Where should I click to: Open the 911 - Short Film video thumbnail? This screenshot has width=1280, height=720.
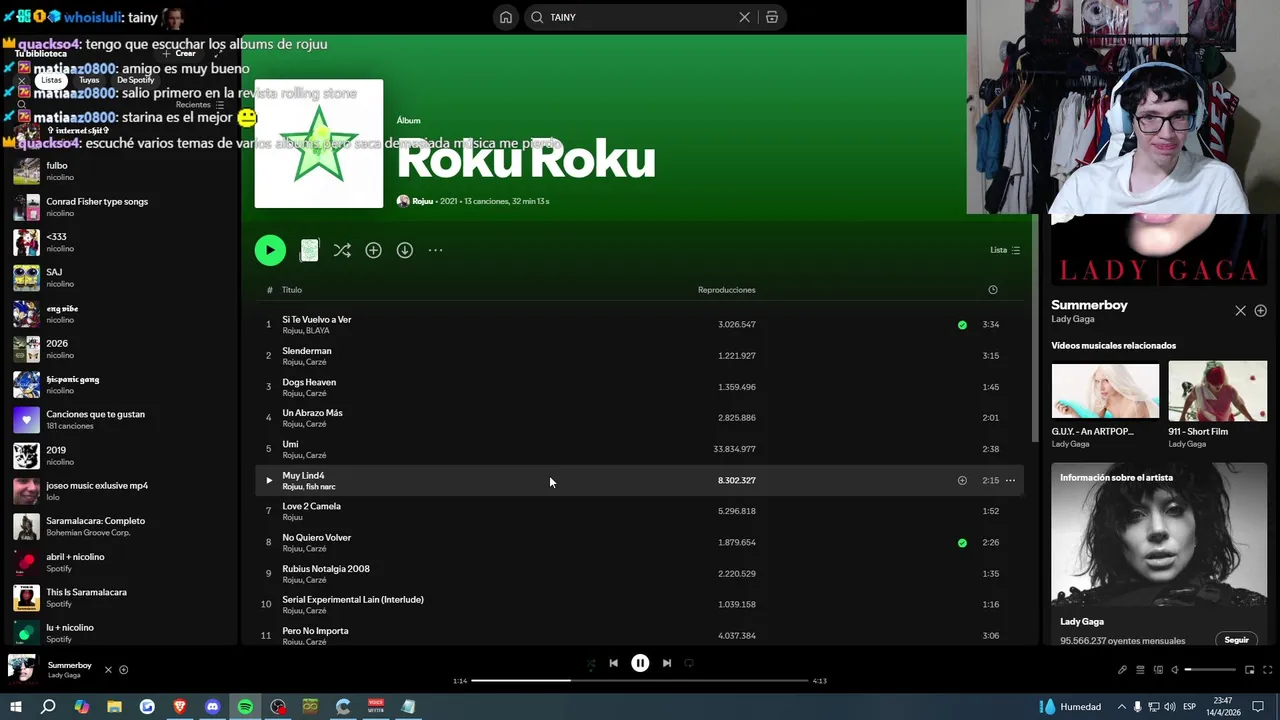[x=1217, y=391]
